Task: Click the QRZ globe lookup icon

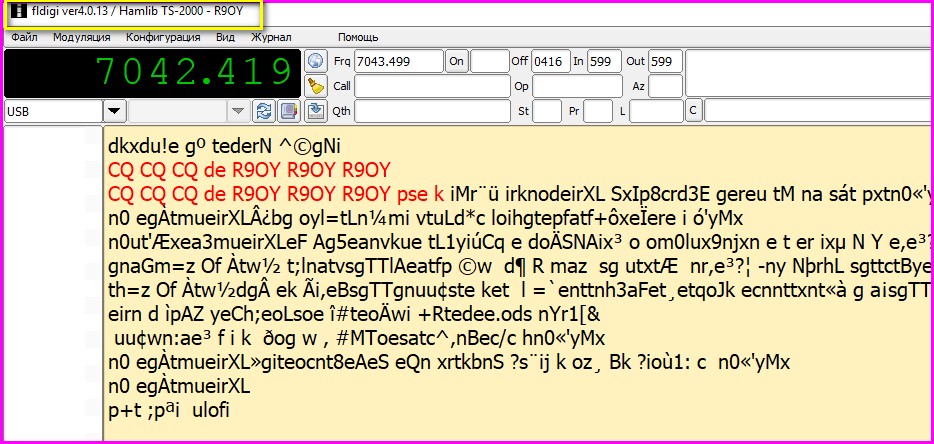Action: coord(315,61)
